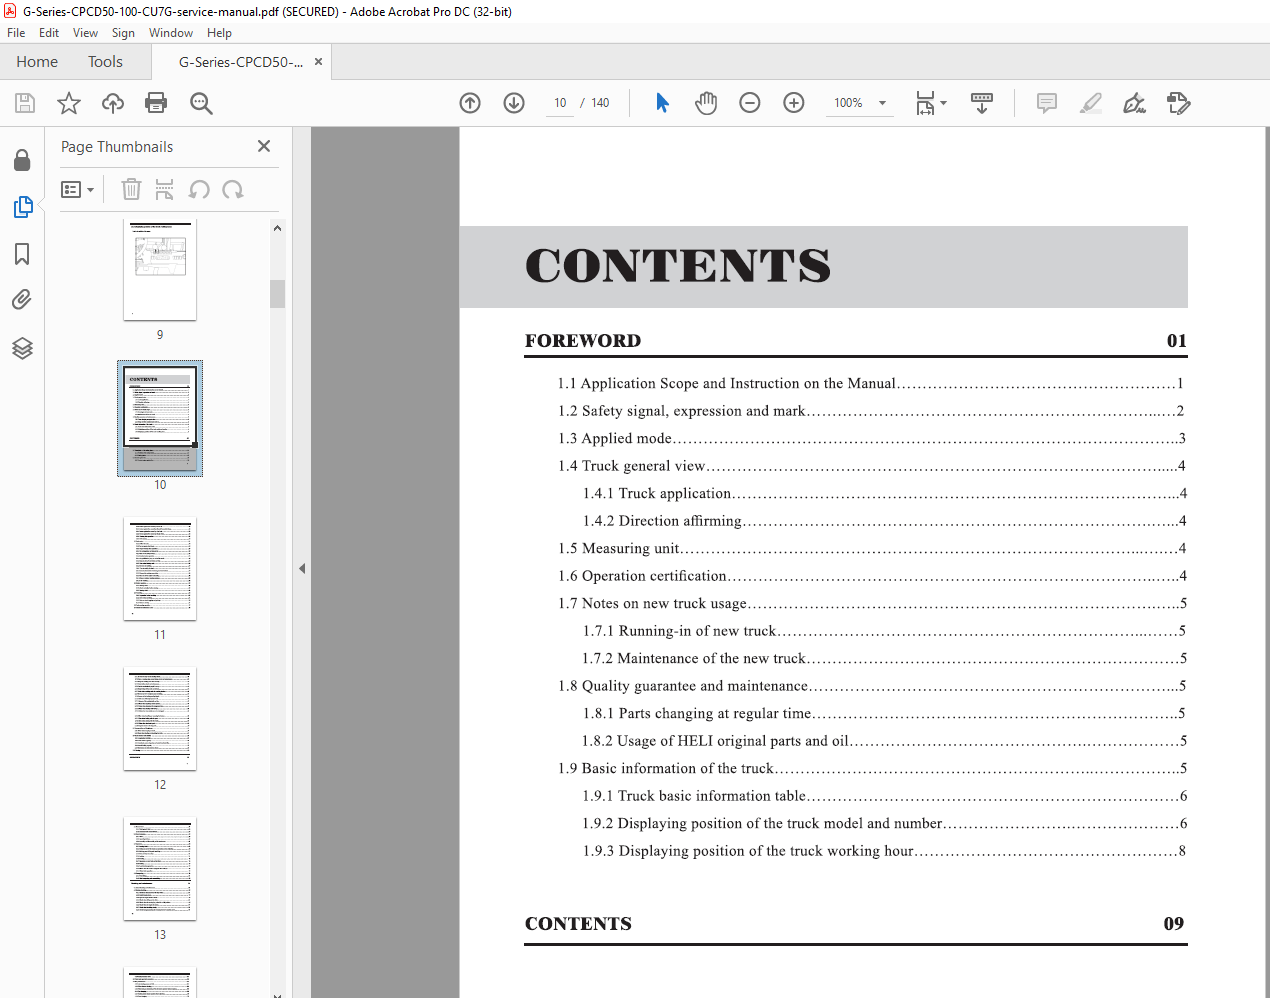Switch to the Home tab
The width and height of the screenshot is (1270, 998).
point(37,62)
